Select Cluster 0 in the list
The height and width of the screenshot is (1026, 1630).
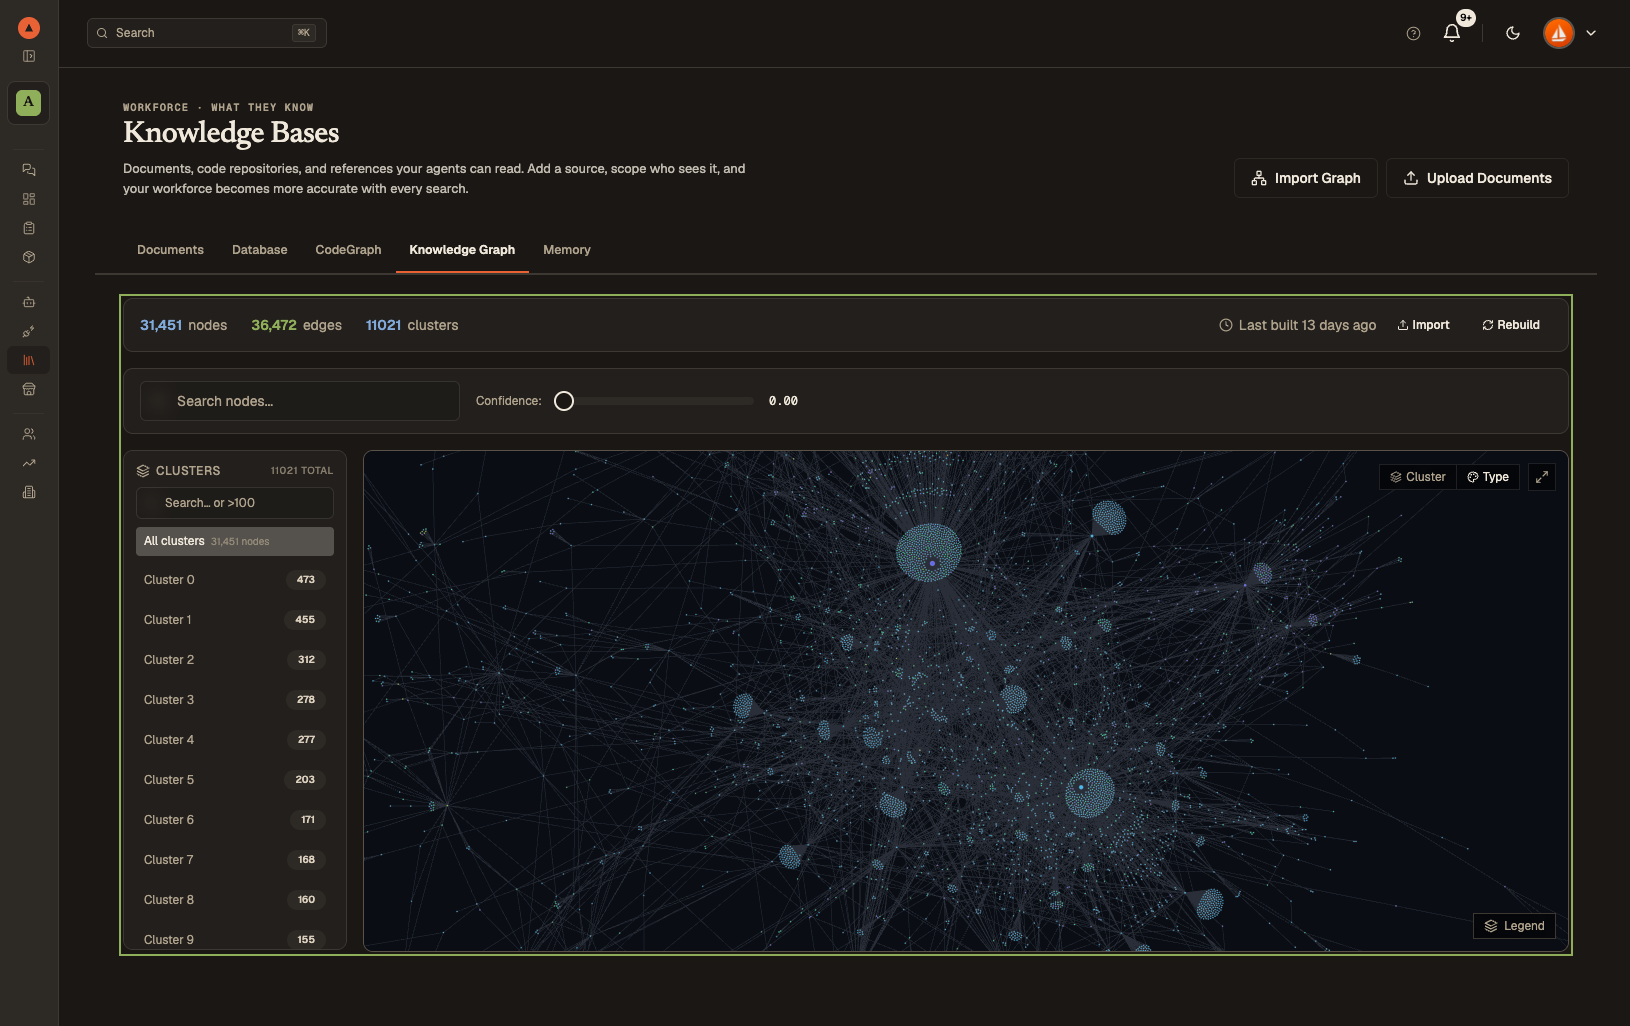point(235,580)
